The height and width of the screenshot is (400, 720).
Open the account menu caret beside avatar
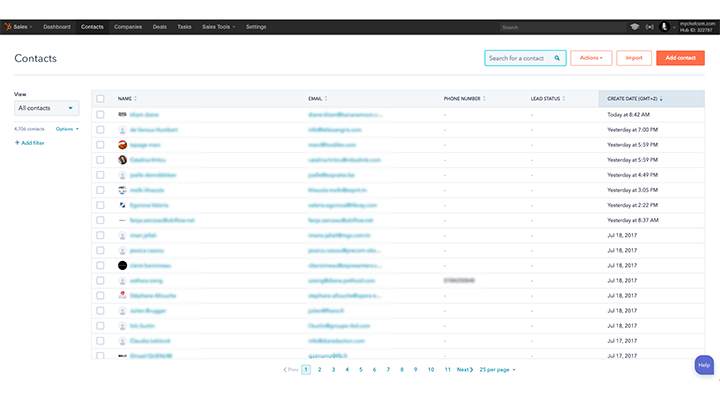tap(674, 27)
